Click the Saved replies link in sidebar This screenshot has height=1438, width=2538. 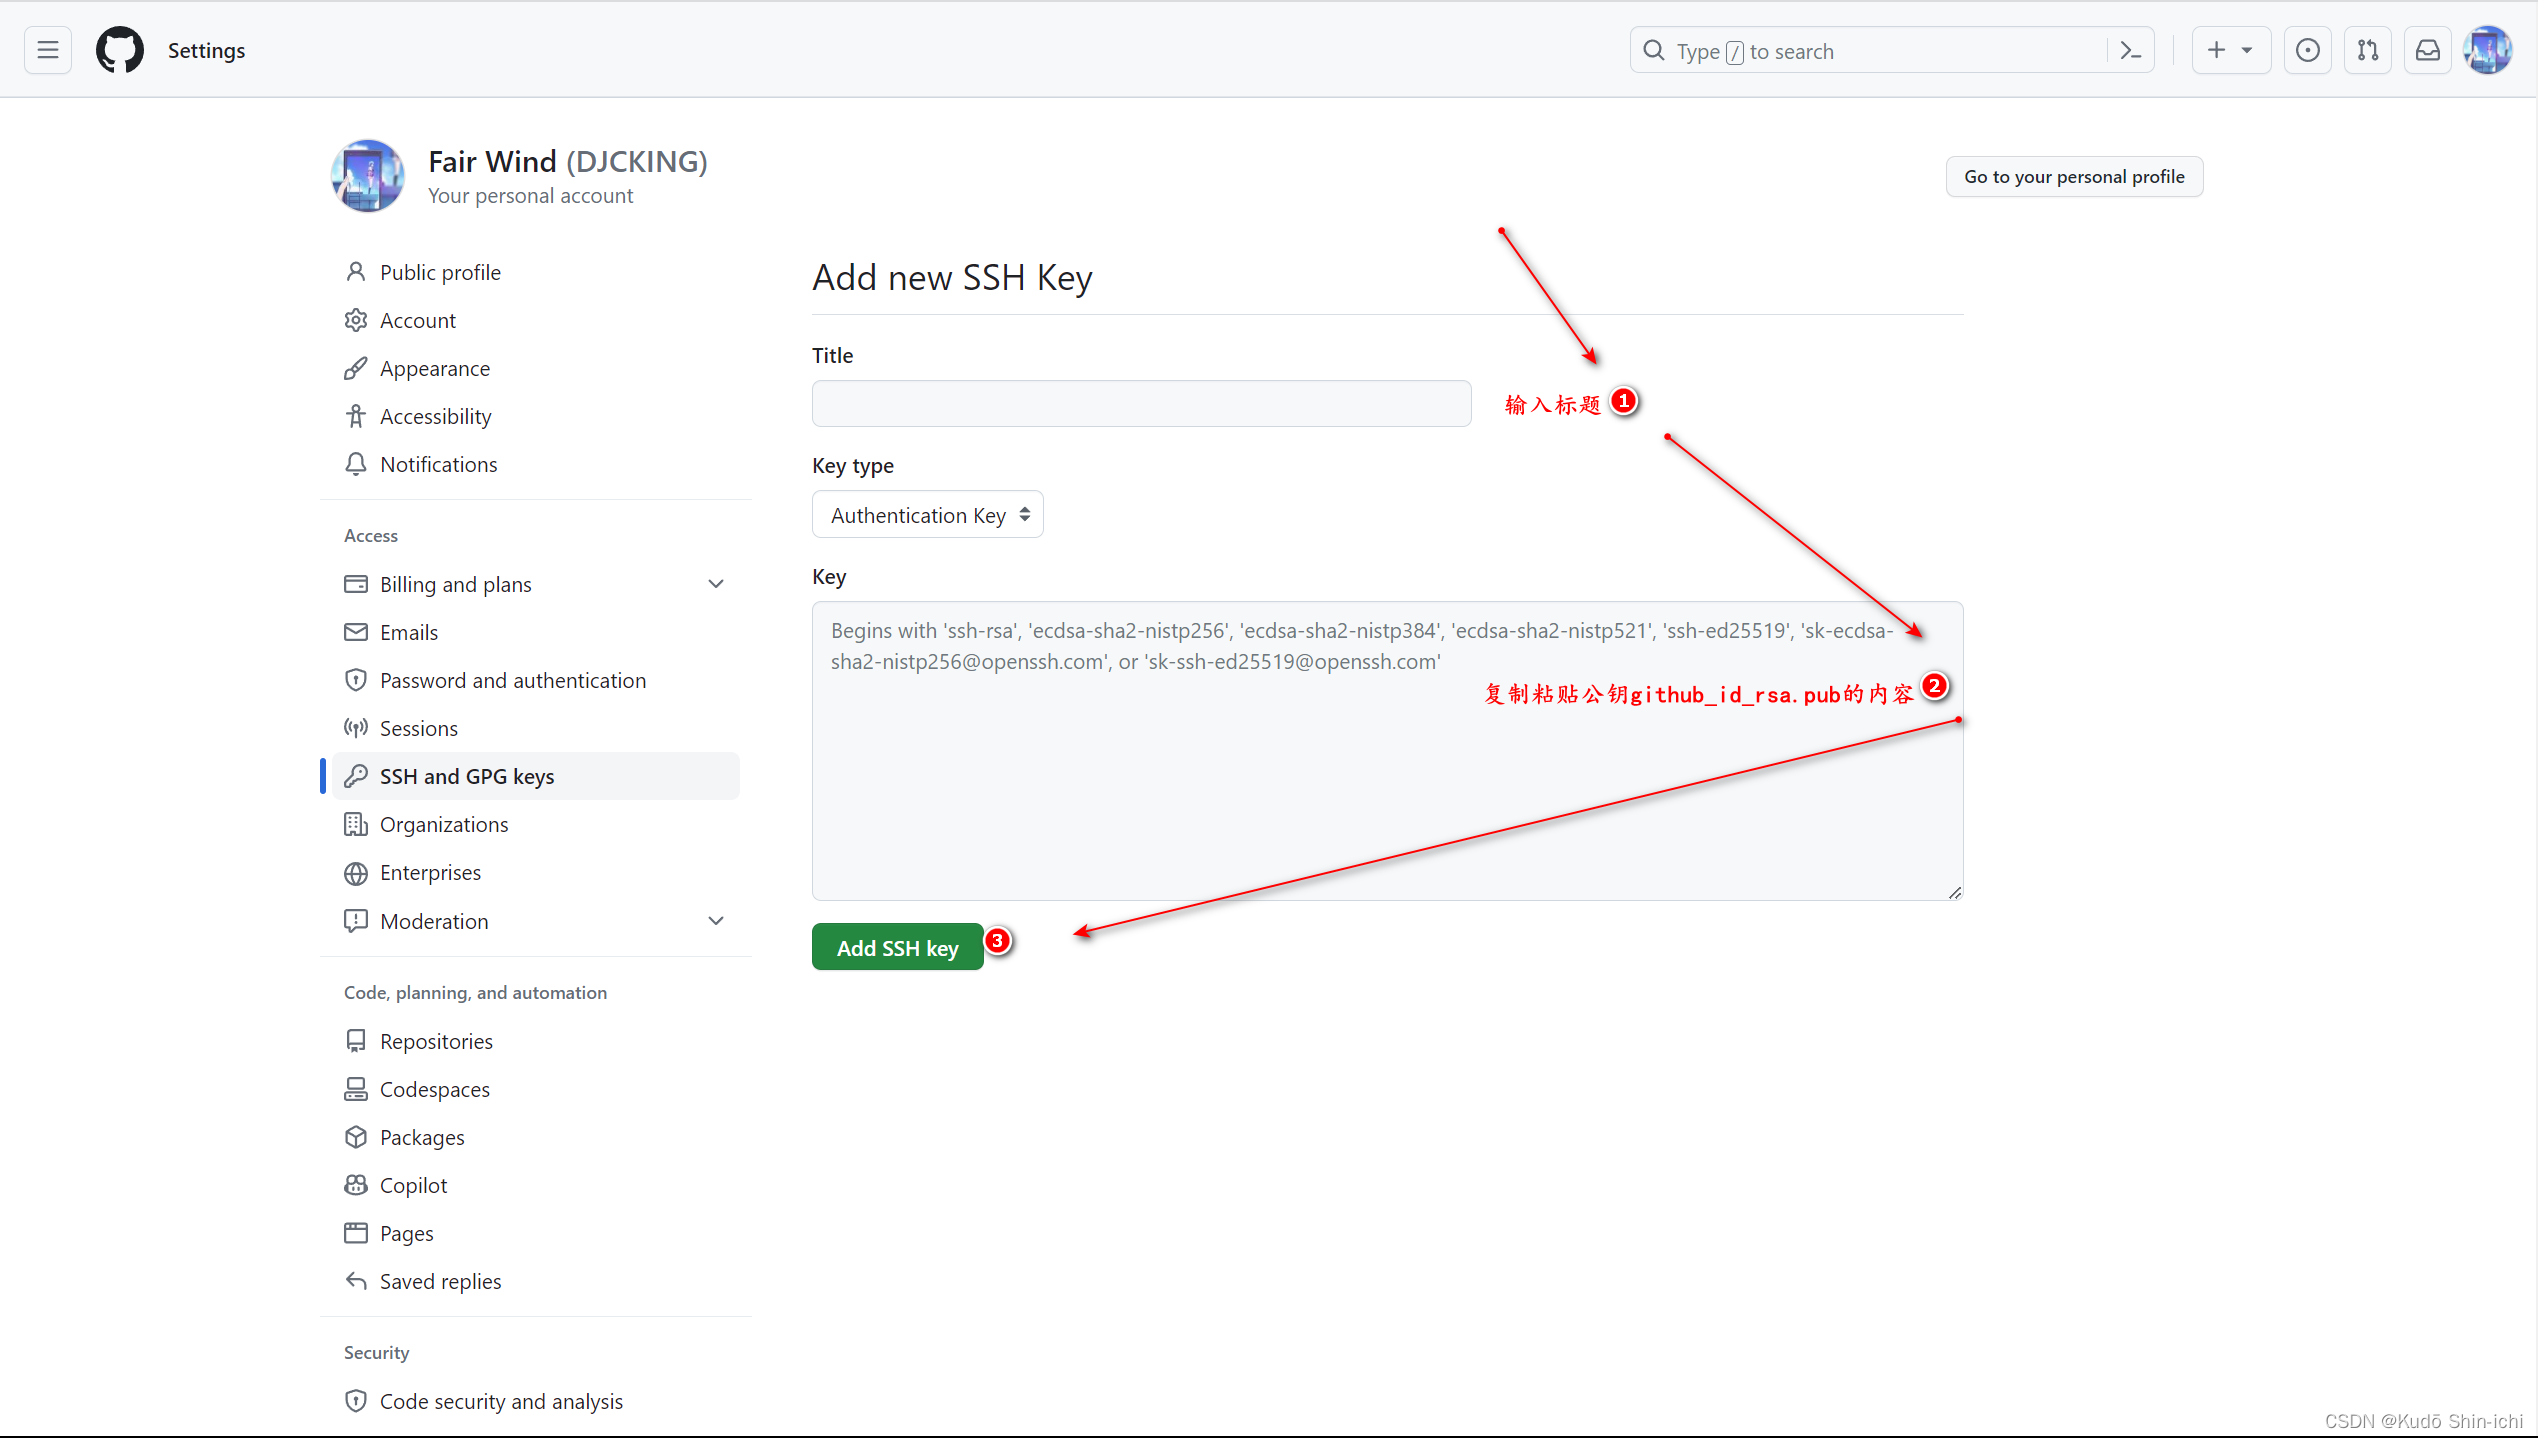pos(441,1281)
